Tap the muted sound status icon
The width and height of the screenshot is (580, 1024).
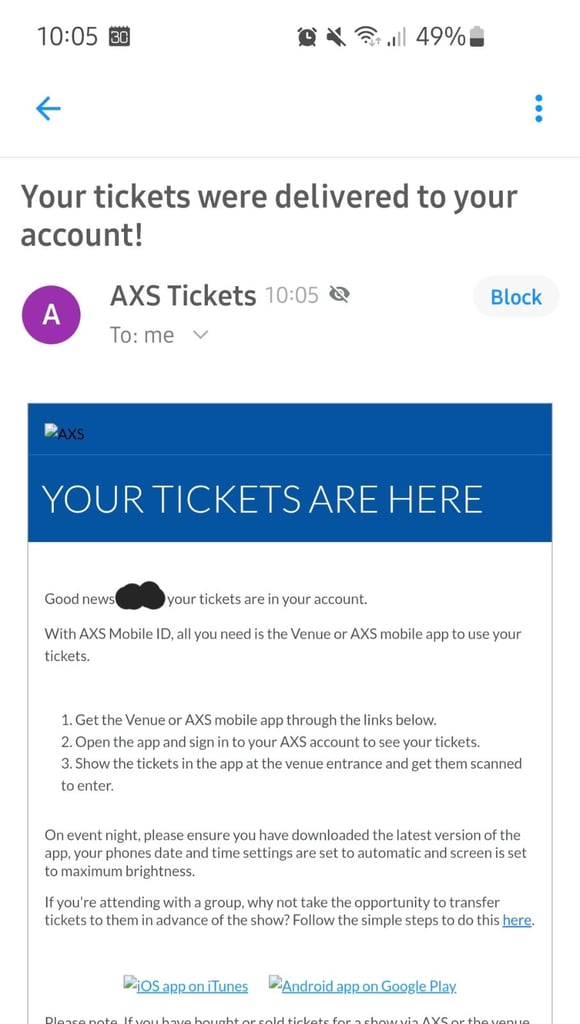click(336, 38)
